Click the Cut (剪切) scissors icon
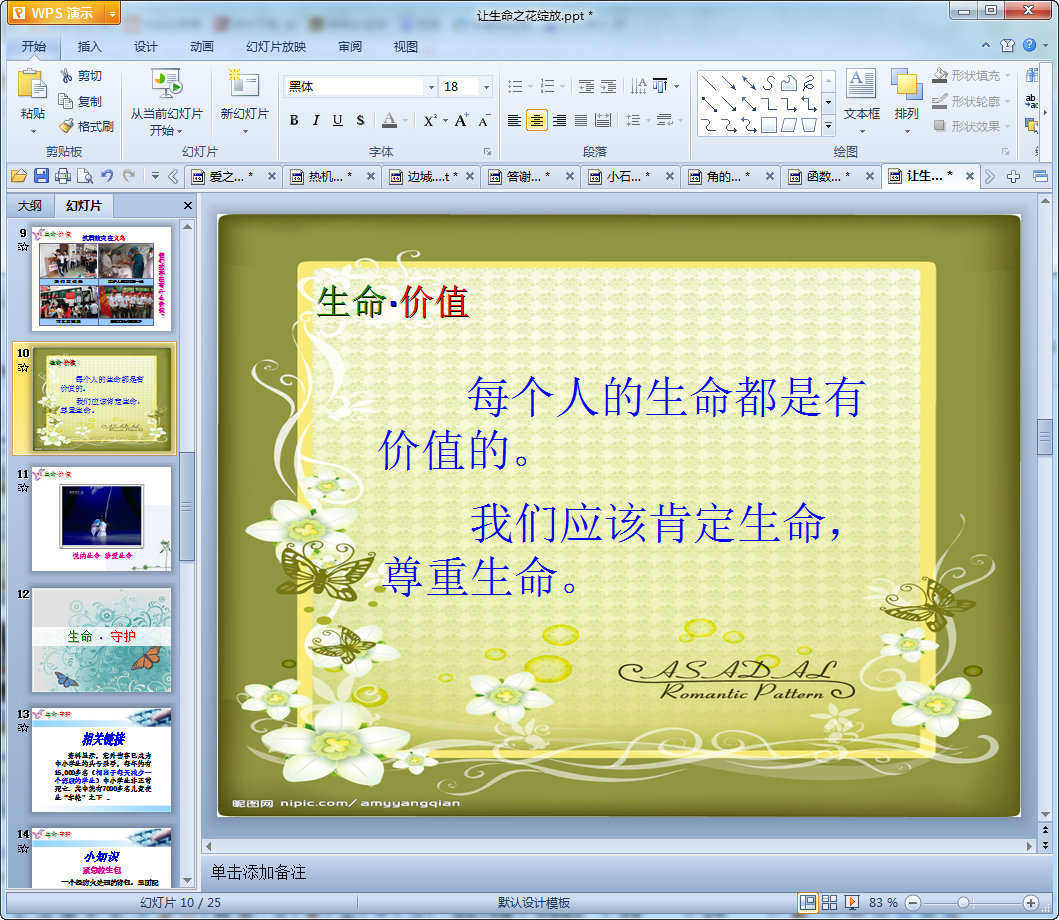This screenshot has height=920, width=1059. [66, 76]
